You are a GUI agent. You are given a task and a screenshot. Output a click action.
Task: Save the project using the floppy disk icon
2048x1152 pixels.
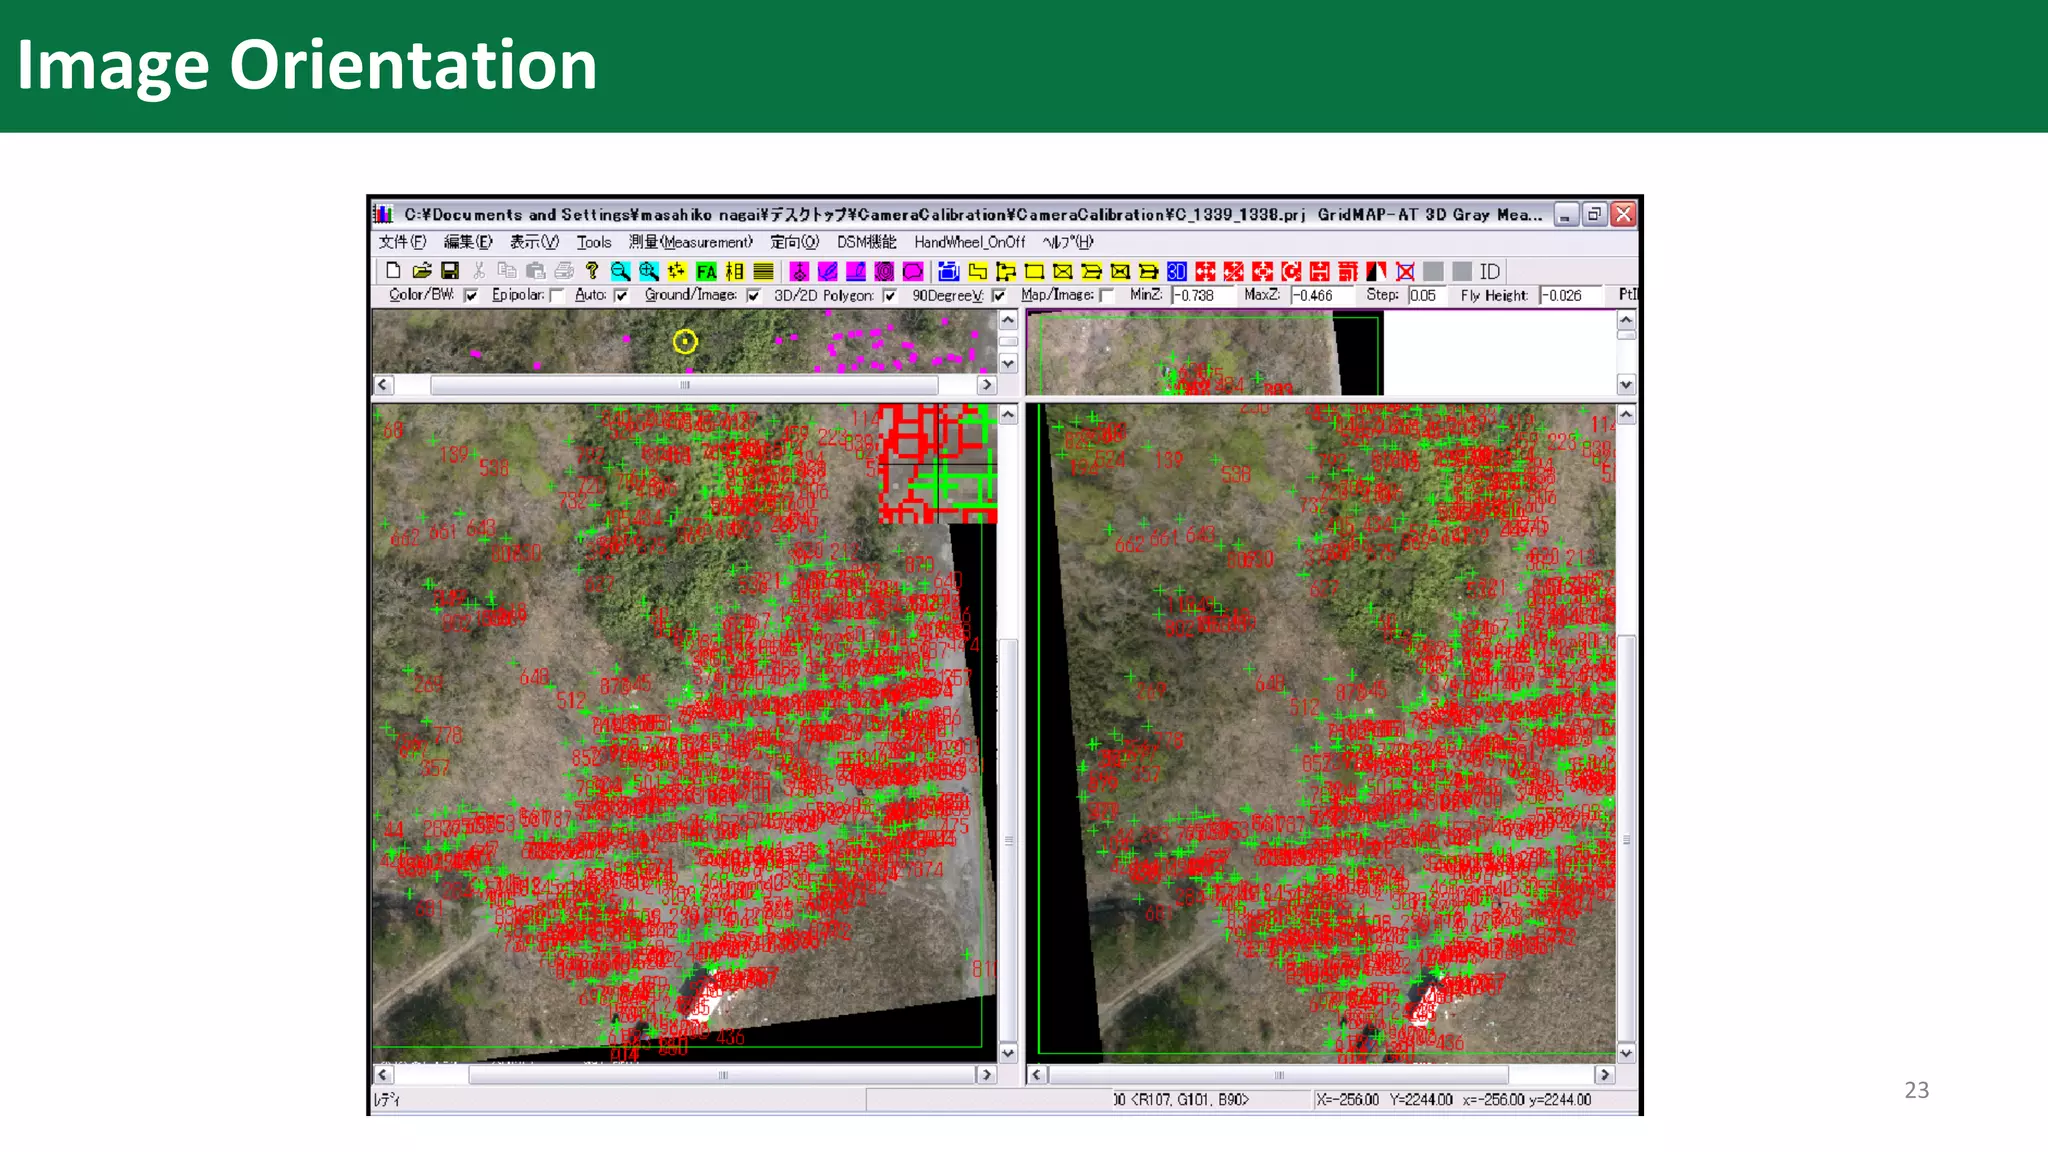[450, 271]
